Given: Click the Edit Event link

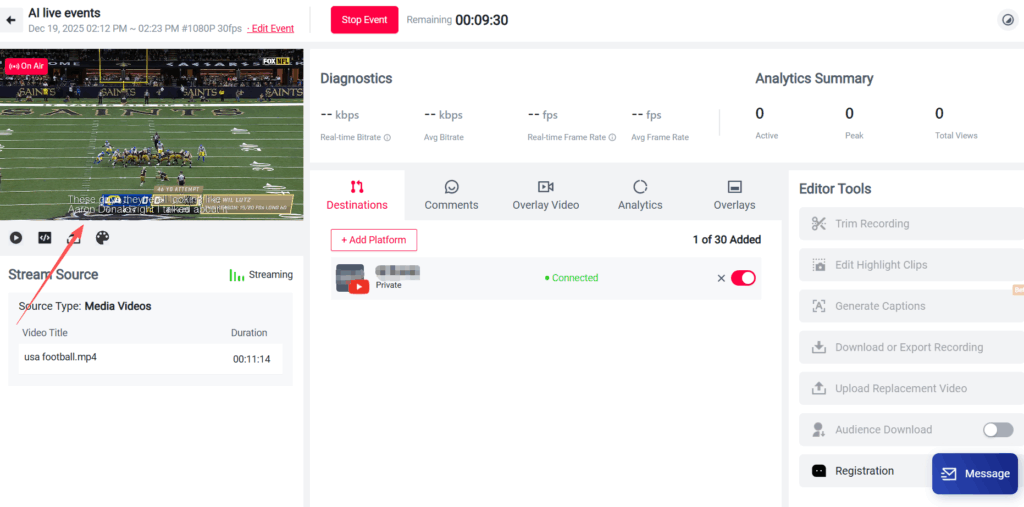Looking at the screenshot, I should coord(270,29).
